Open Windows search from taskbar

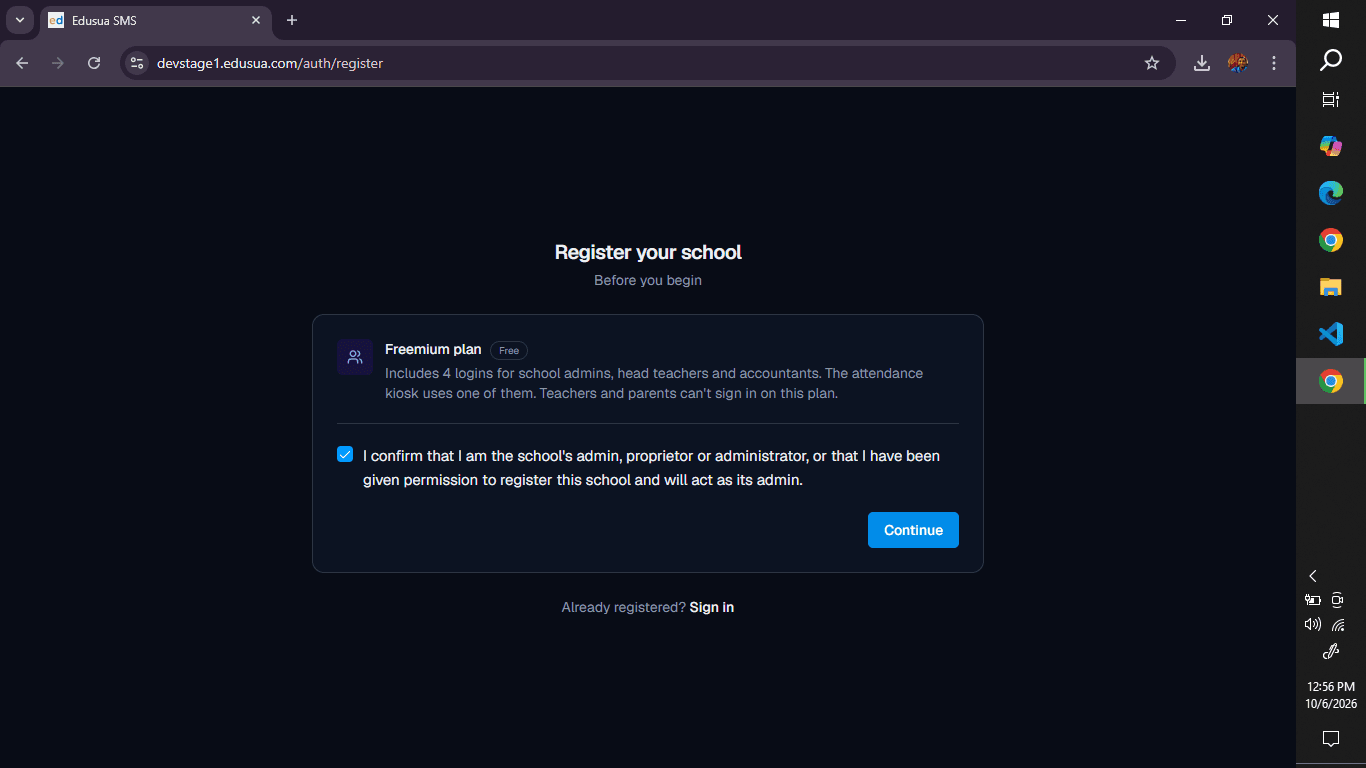1331,61
